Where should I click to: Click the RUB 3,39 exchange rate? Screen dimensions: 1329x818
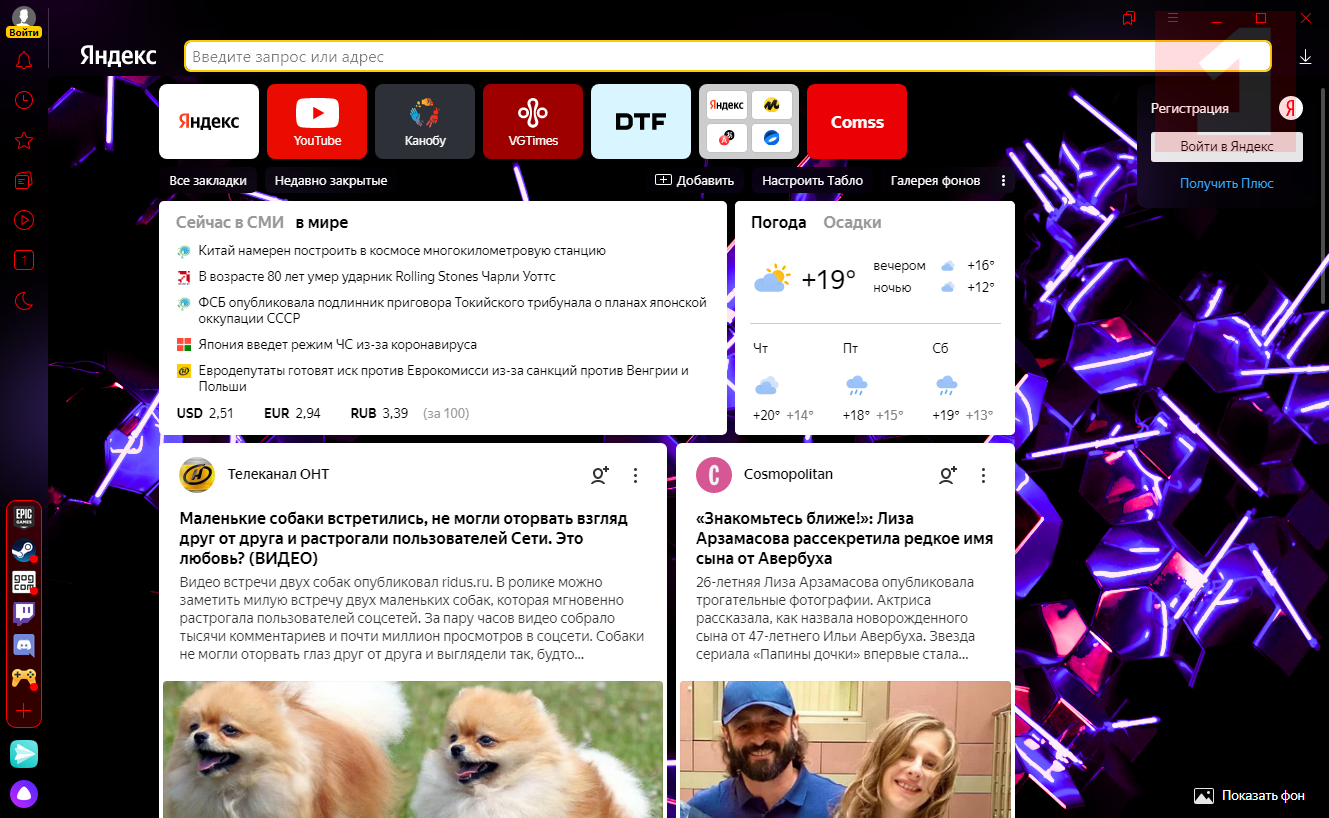(379, 413)
